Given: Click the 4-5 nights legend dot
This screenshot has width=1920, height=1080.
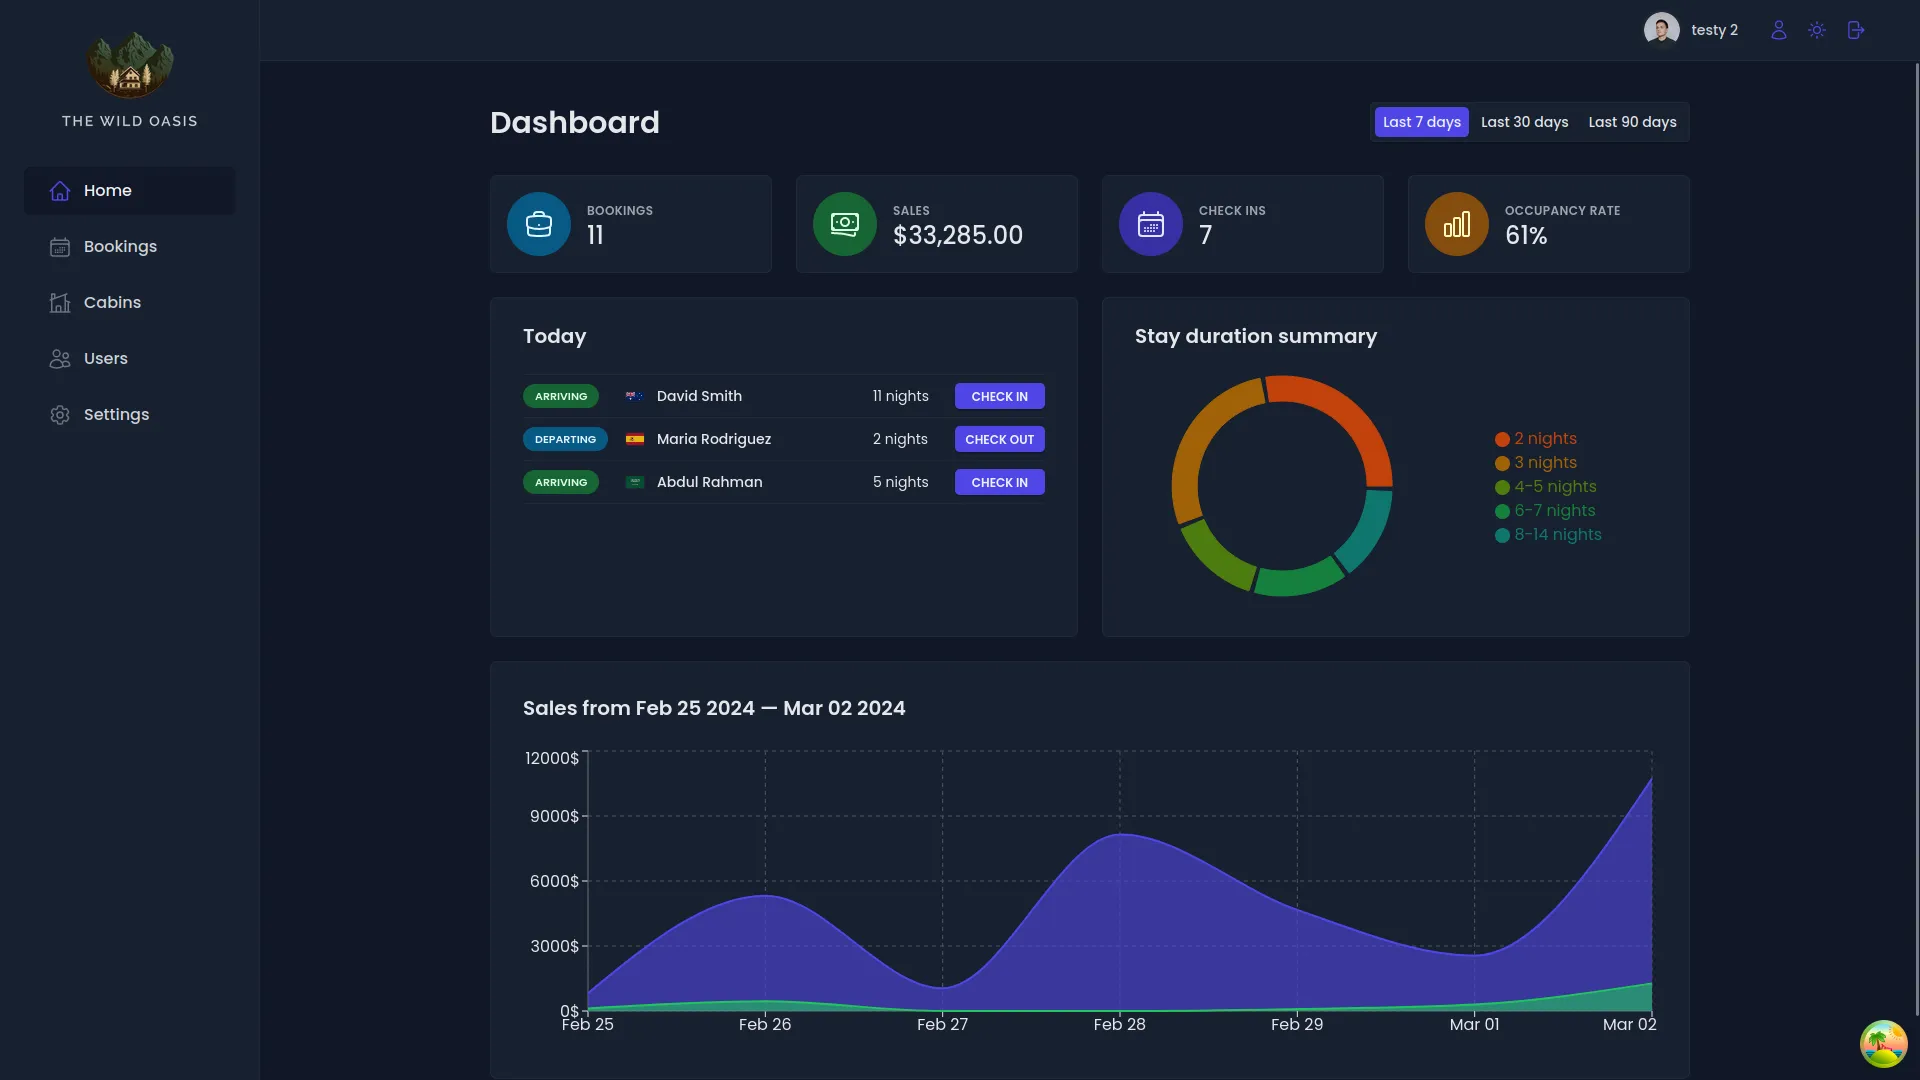Looking at the screenshot, I should [x=1502, y=487].
